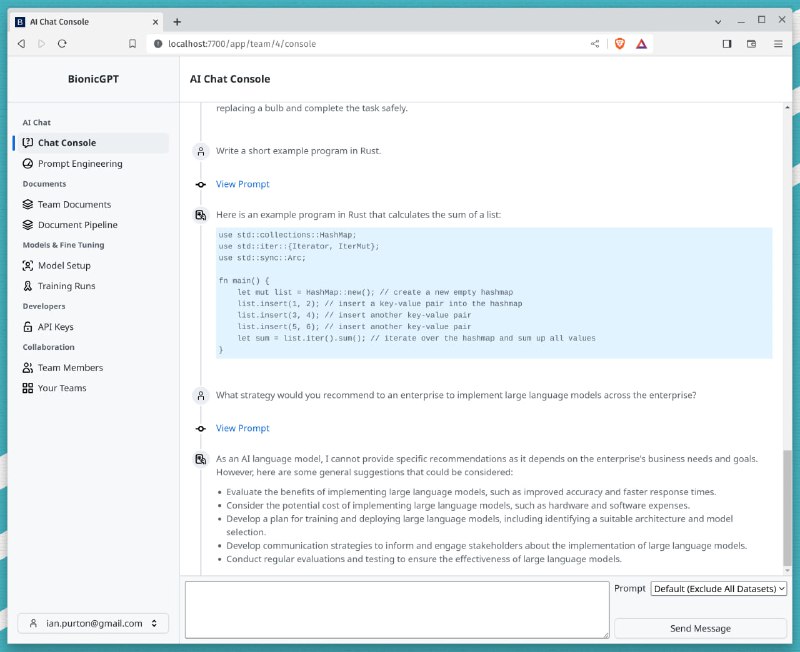The image size is (800, 652).
Task: Open Document Pipeline in the sidebar
Action: click(77, 225)
